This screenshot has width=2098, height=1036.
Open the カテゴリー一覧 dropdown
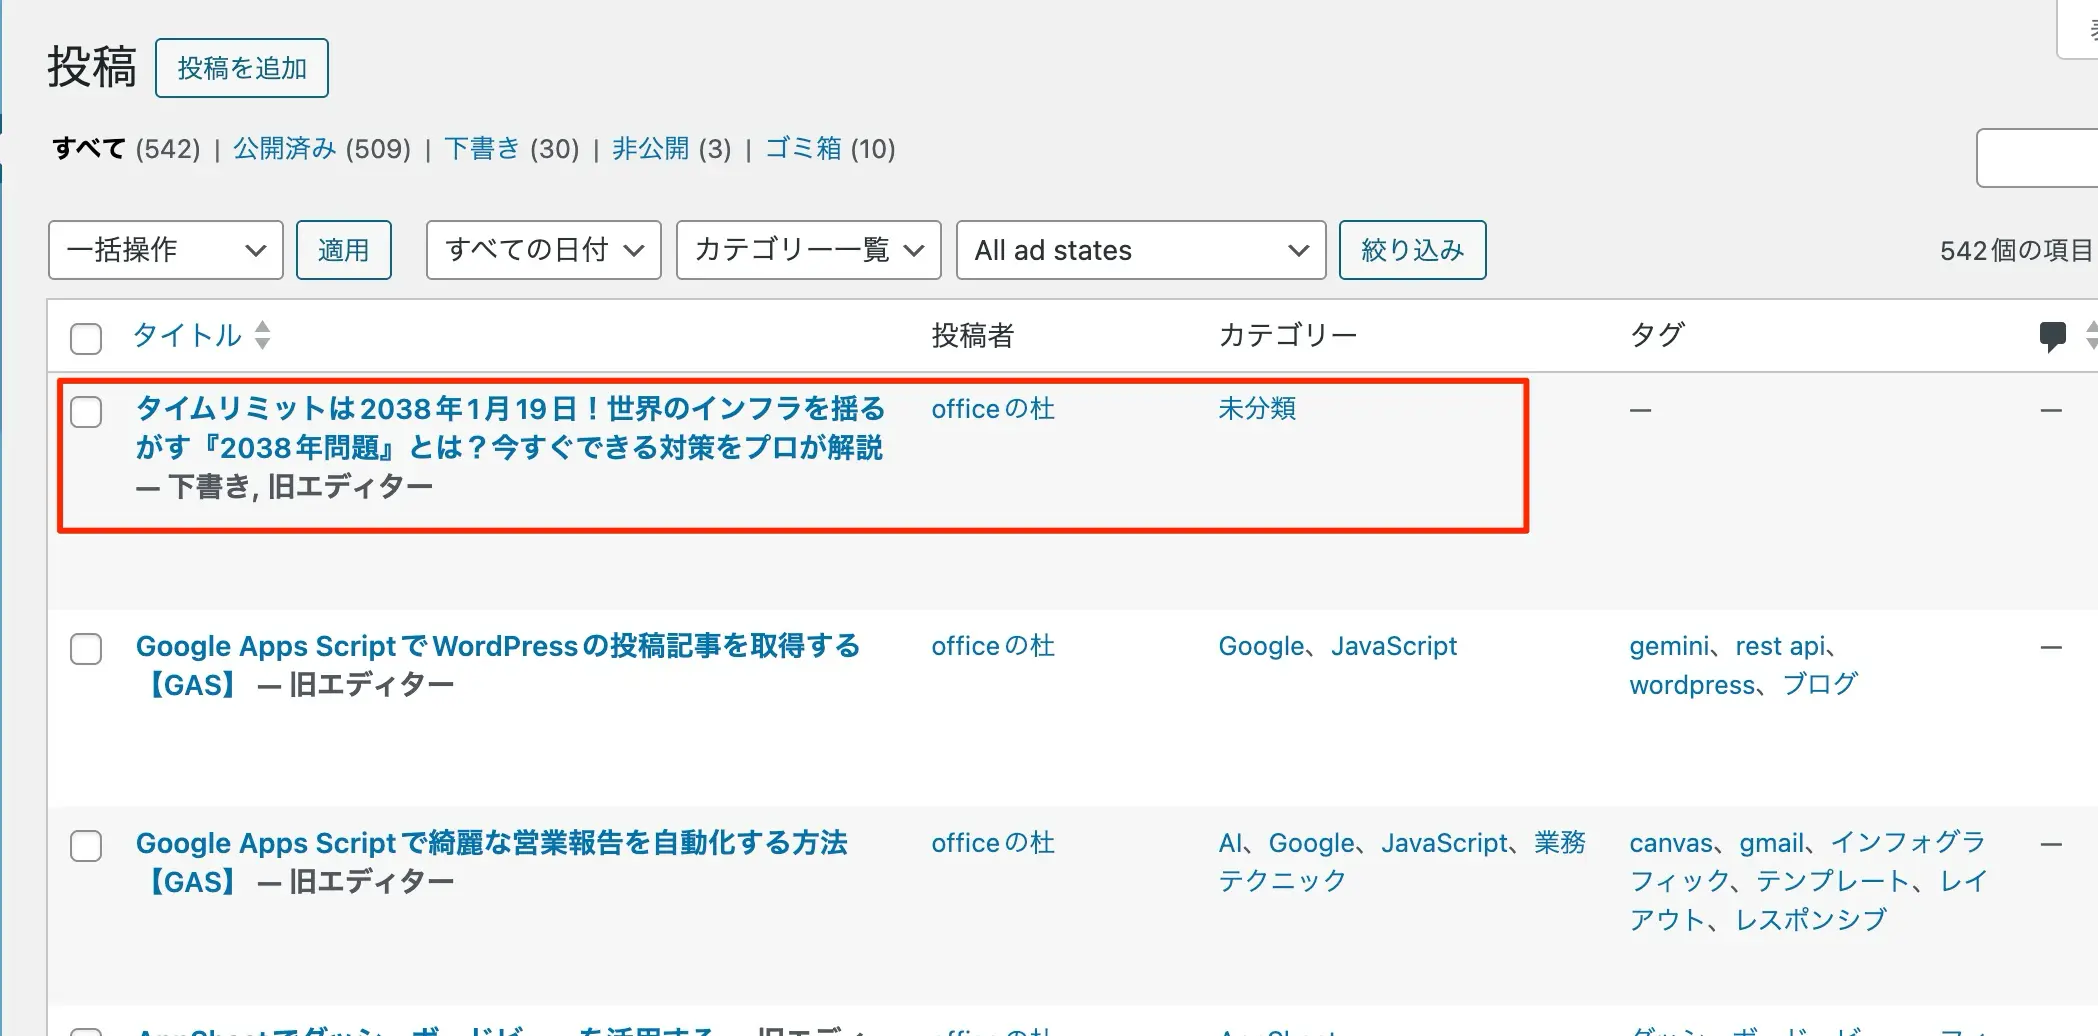pos(809,250)
